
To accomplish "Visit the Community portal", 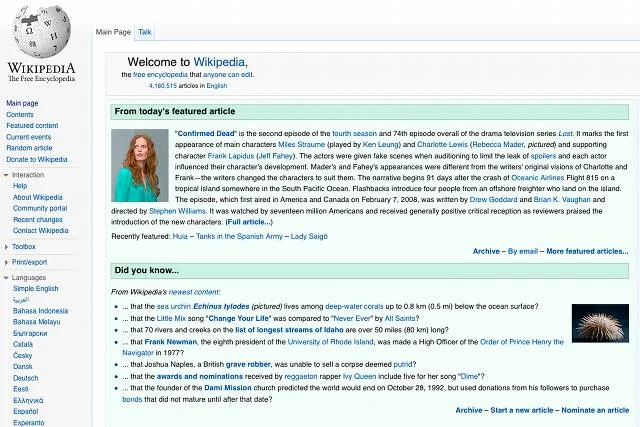I will point(40,208).
